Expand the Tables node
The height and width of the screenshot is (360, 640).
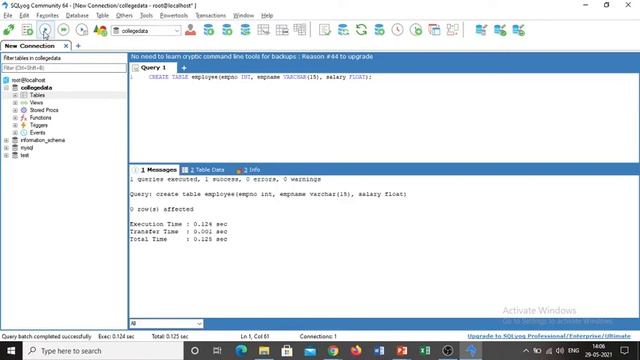click(15, 95)
